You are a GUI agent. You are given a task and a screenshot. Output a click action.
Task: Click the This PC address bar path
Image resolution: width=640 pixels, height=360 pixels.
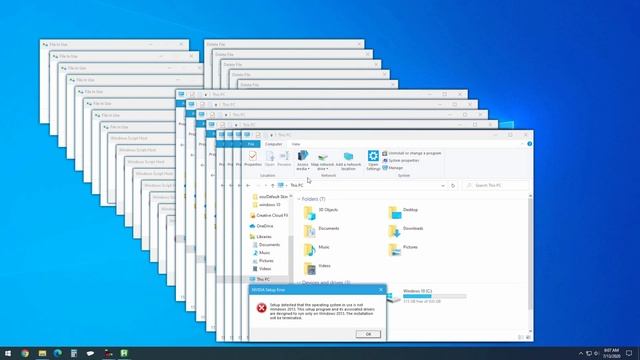click(297, 186)
